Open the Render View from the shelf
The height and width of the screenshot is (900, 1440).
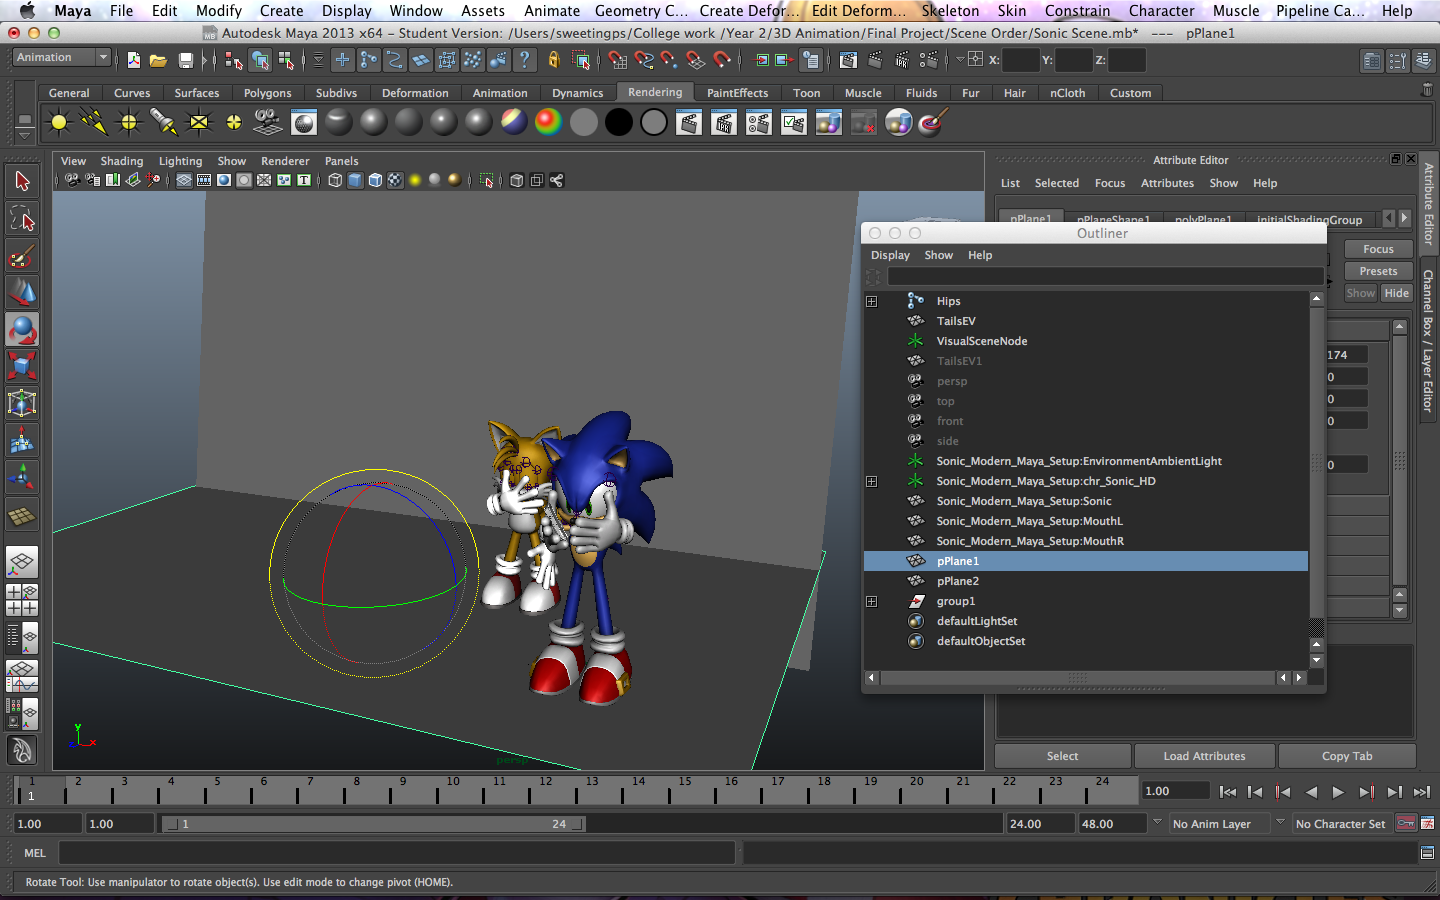coord(302,122)
